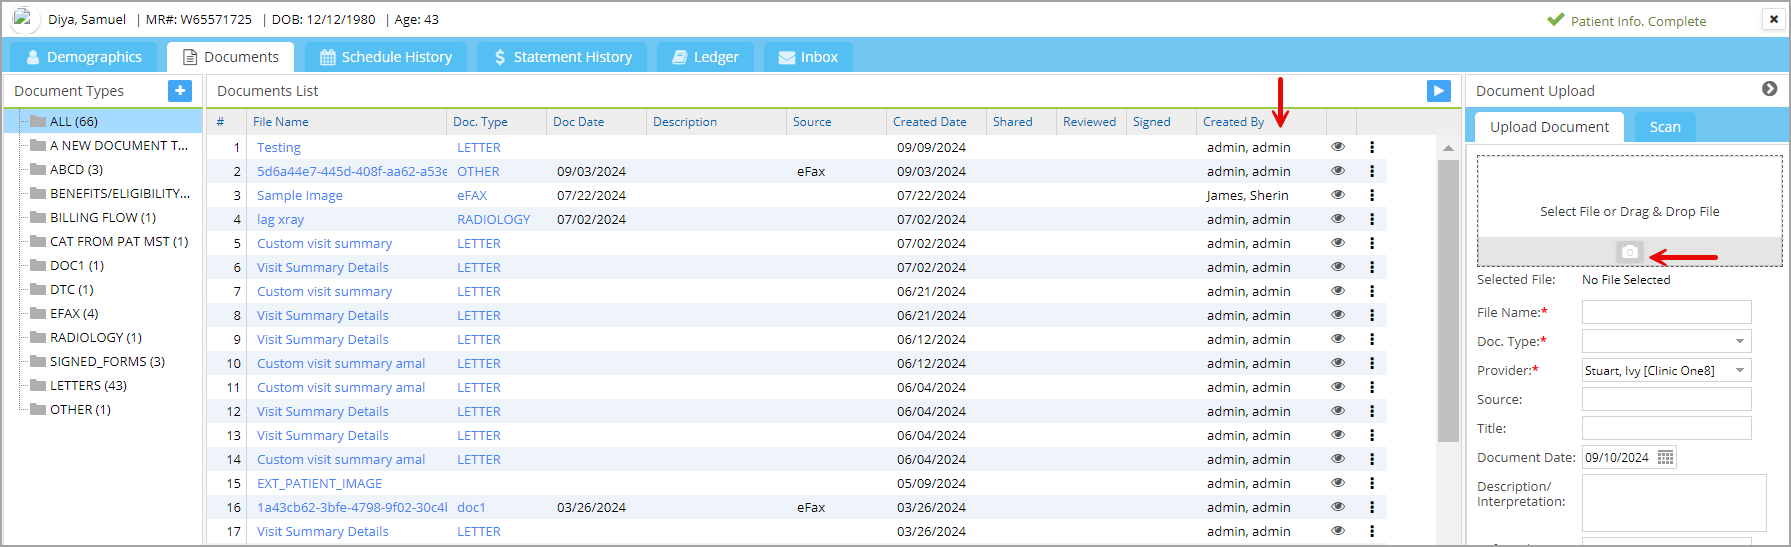The height and width of the screenshot is (547, 1791).
Task: Click the add document type plus icon
Action: point(180,91)
